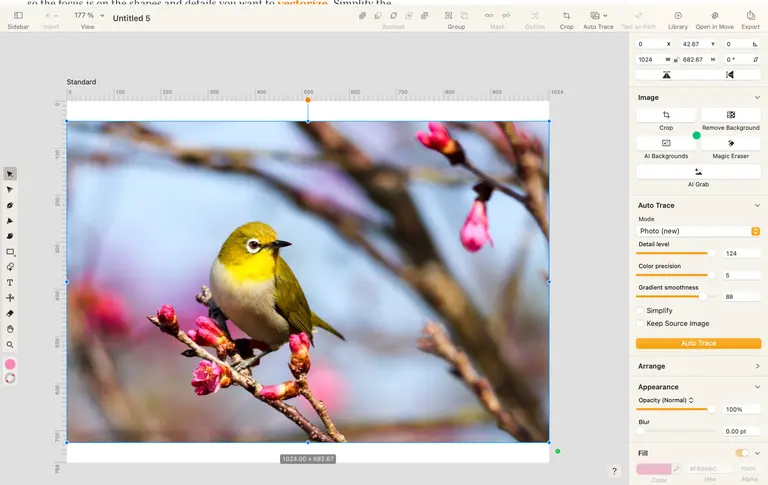Open the Auto Trace Mode dropdown
Viewport: 768px width, 485px height.
pos(698,231)
